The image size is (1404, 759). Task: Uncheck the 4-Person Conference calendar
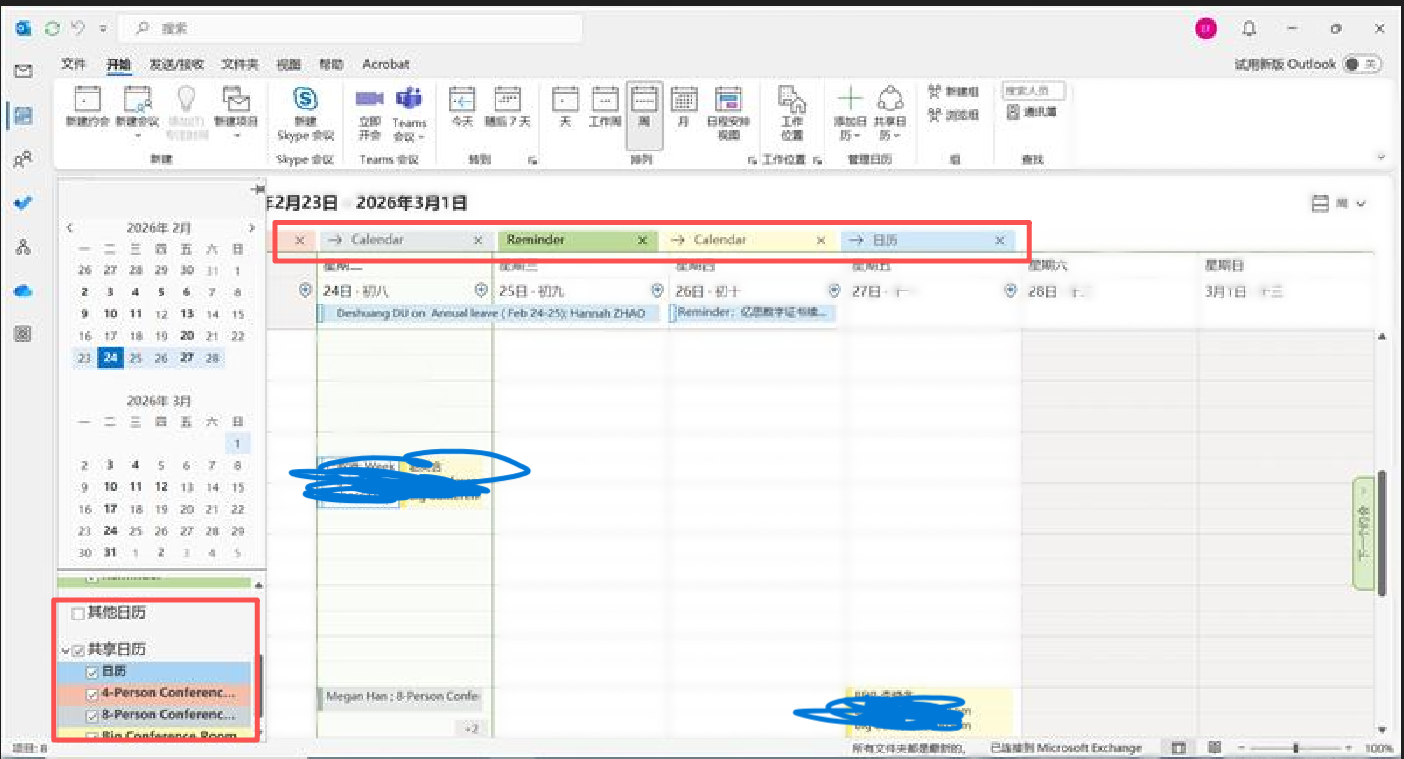click(x=92, y=694)
